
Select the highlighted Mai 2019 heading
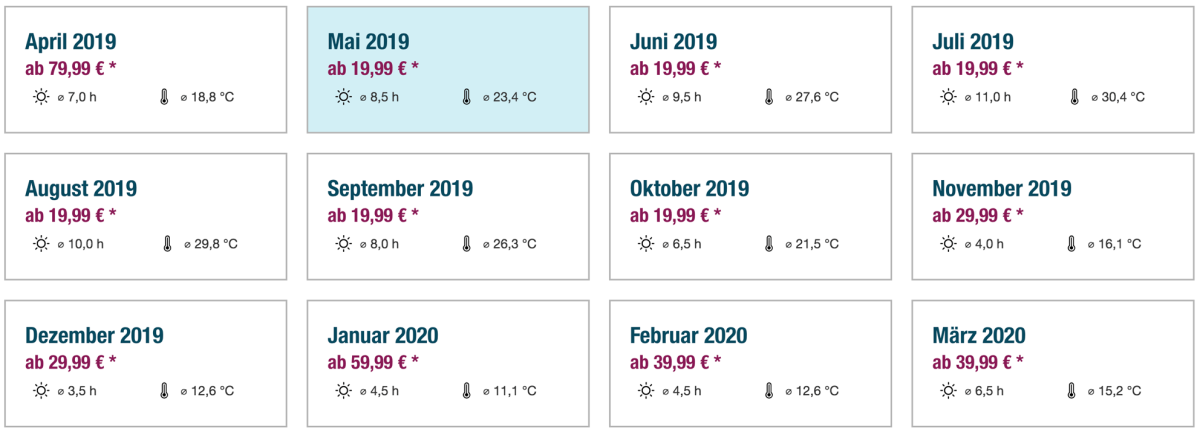click(368, 42)
